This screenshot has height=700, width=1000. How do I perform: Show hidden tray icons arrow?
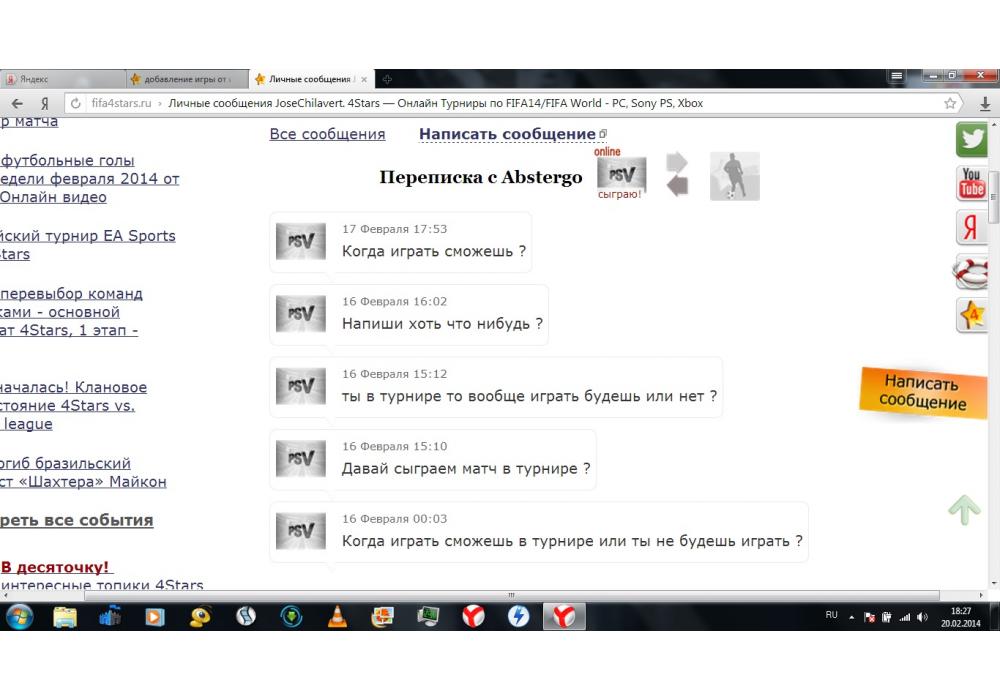tap(851, 616)
